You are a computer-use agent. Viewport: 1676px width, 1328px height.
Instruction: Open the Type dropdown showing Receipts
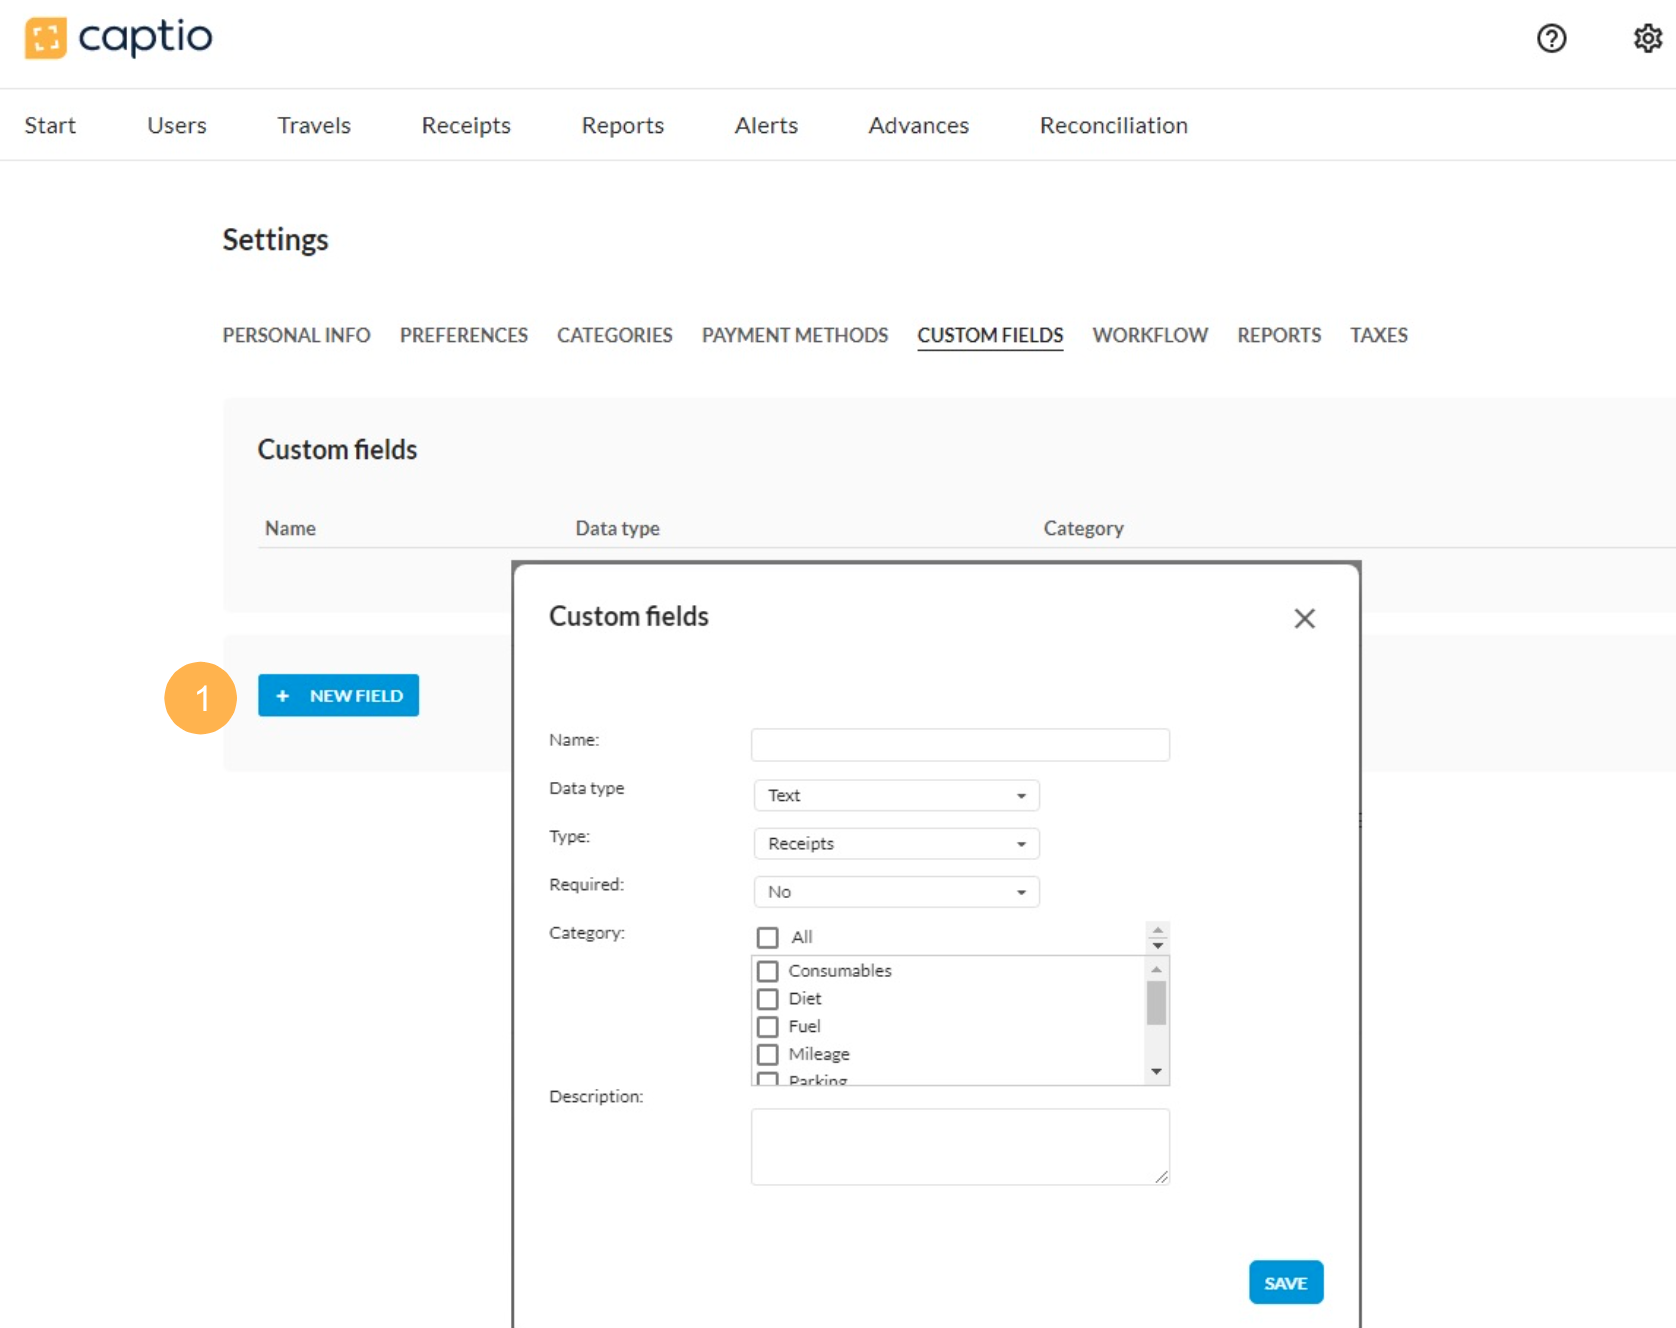coord(896,843)
